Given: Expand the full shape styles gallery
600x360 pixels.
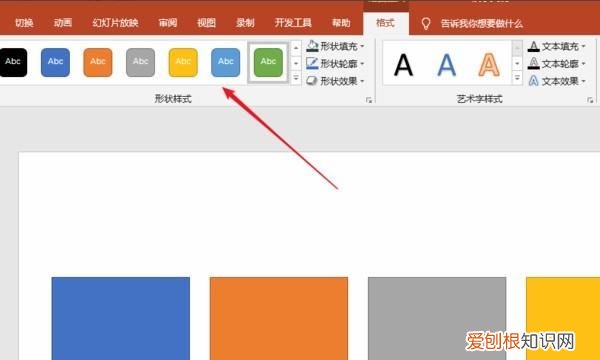Looking at the screenshot, I should click(296, 78).
